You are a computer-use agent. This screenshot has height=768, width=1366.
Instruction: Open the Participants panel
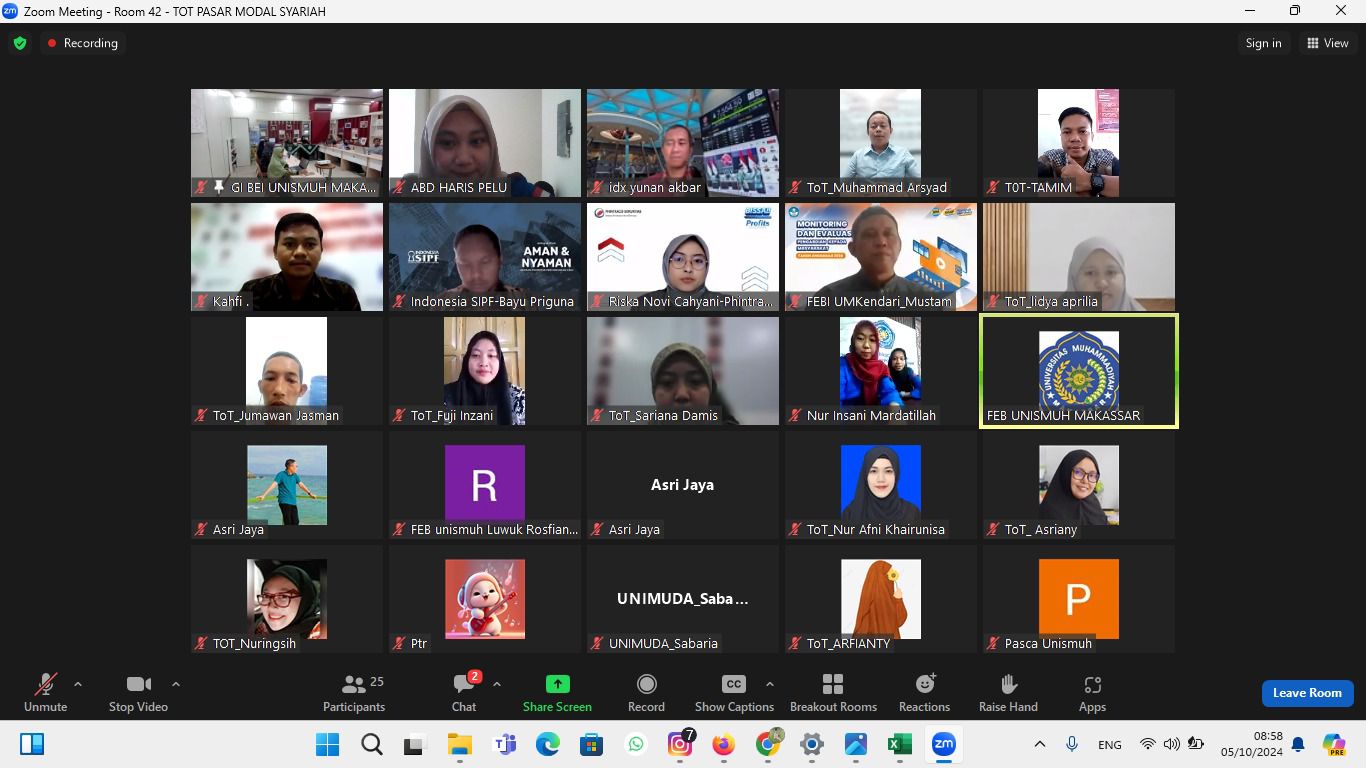tap(353, 692)
